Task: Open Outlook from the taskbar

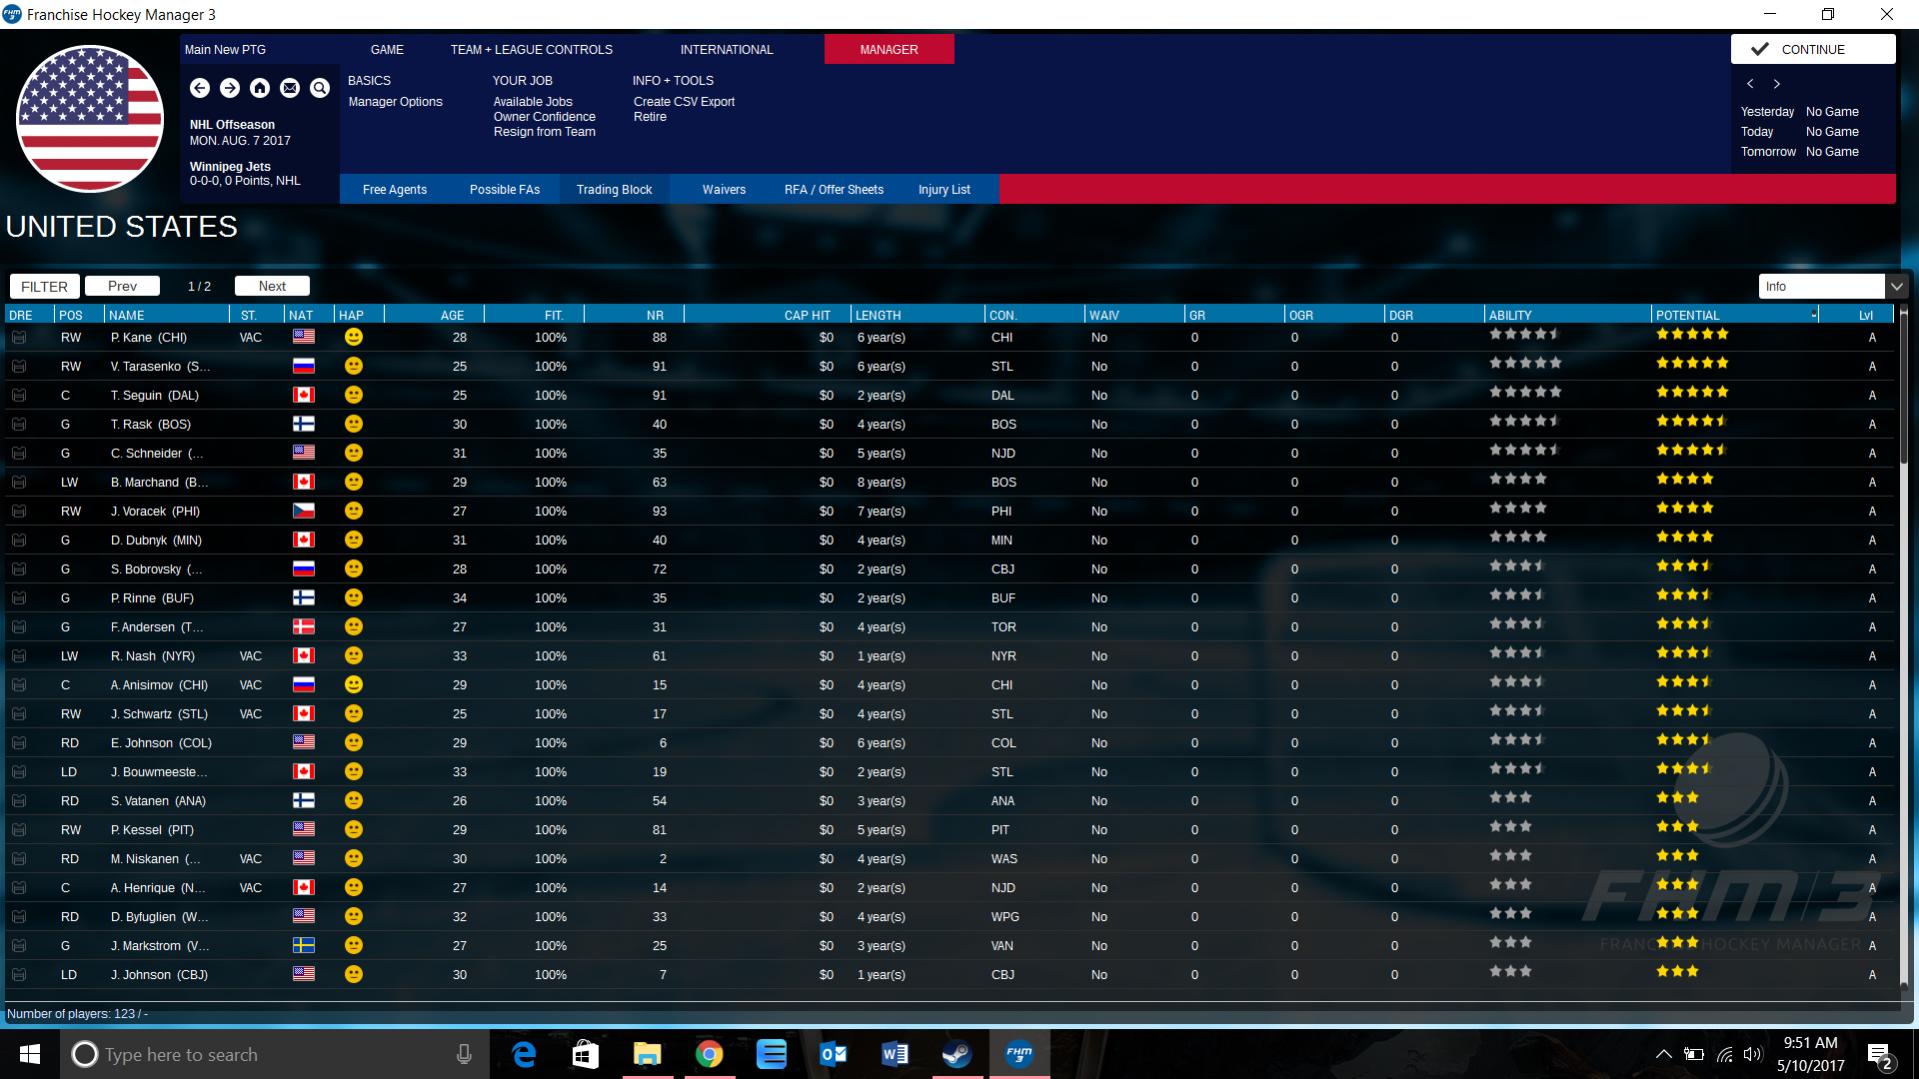Action: [833, 1054]
